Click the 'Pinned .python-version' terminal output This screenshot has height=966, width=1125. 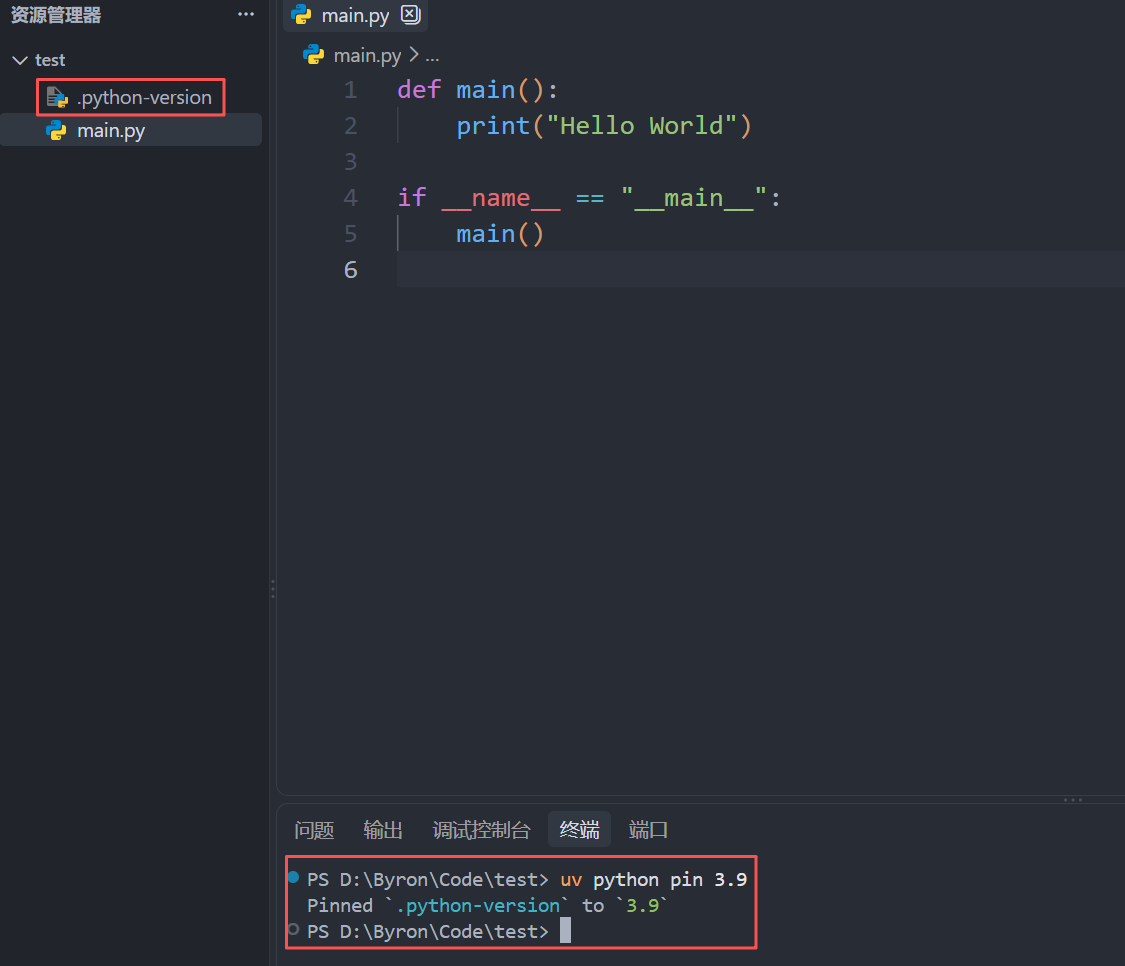(x=487, y=906)
